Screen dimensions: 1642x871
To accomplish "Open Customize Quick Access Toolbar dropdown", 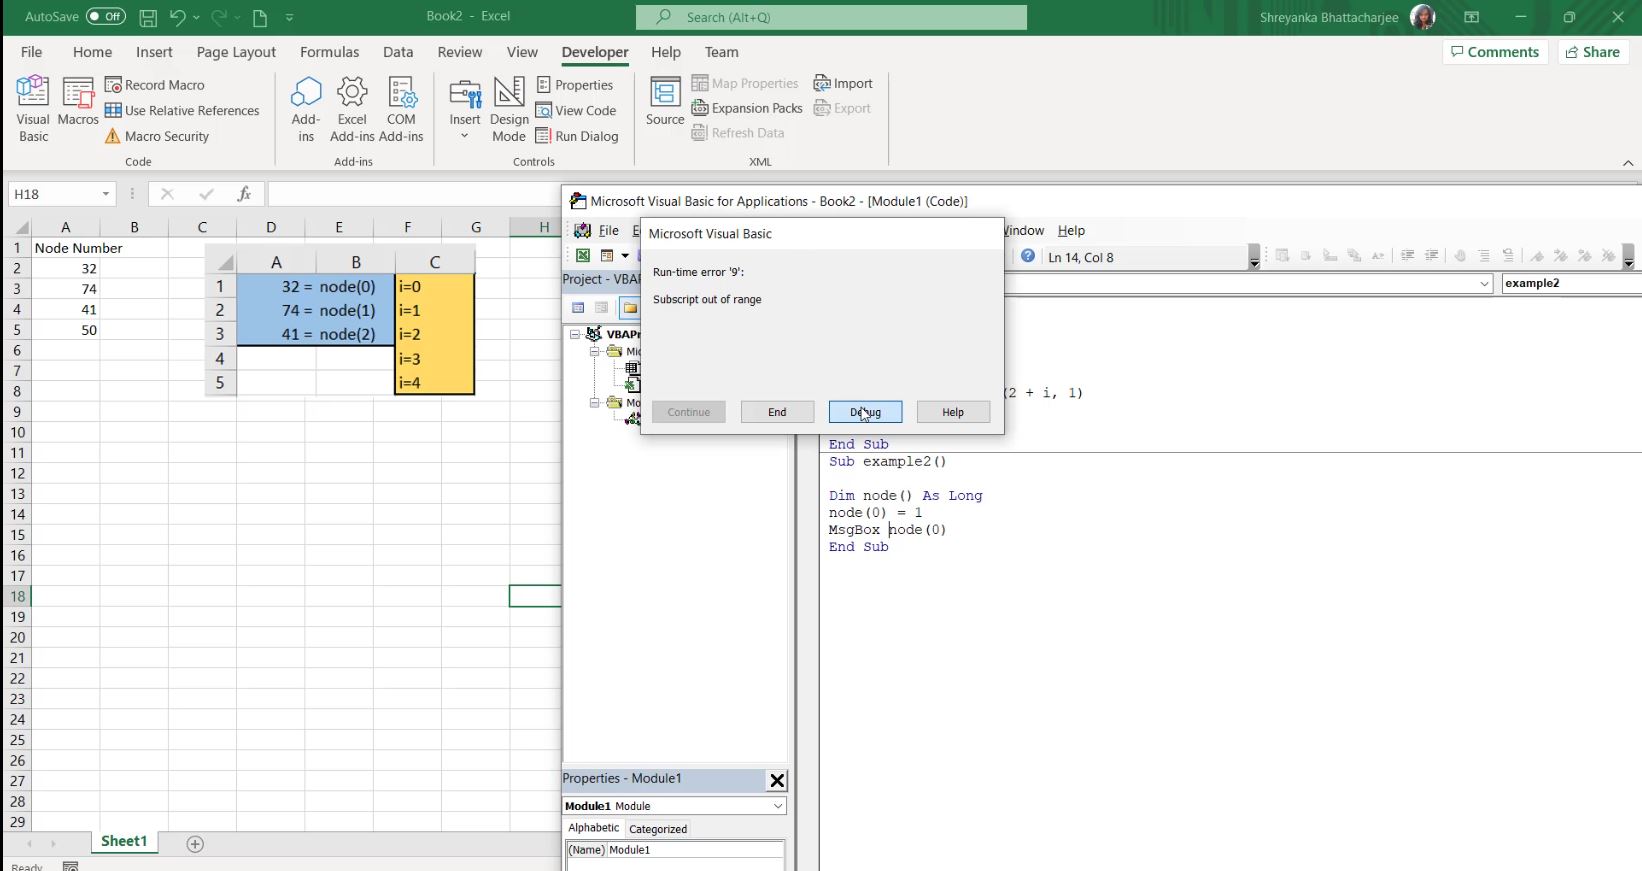I will (x=289, y=17).
